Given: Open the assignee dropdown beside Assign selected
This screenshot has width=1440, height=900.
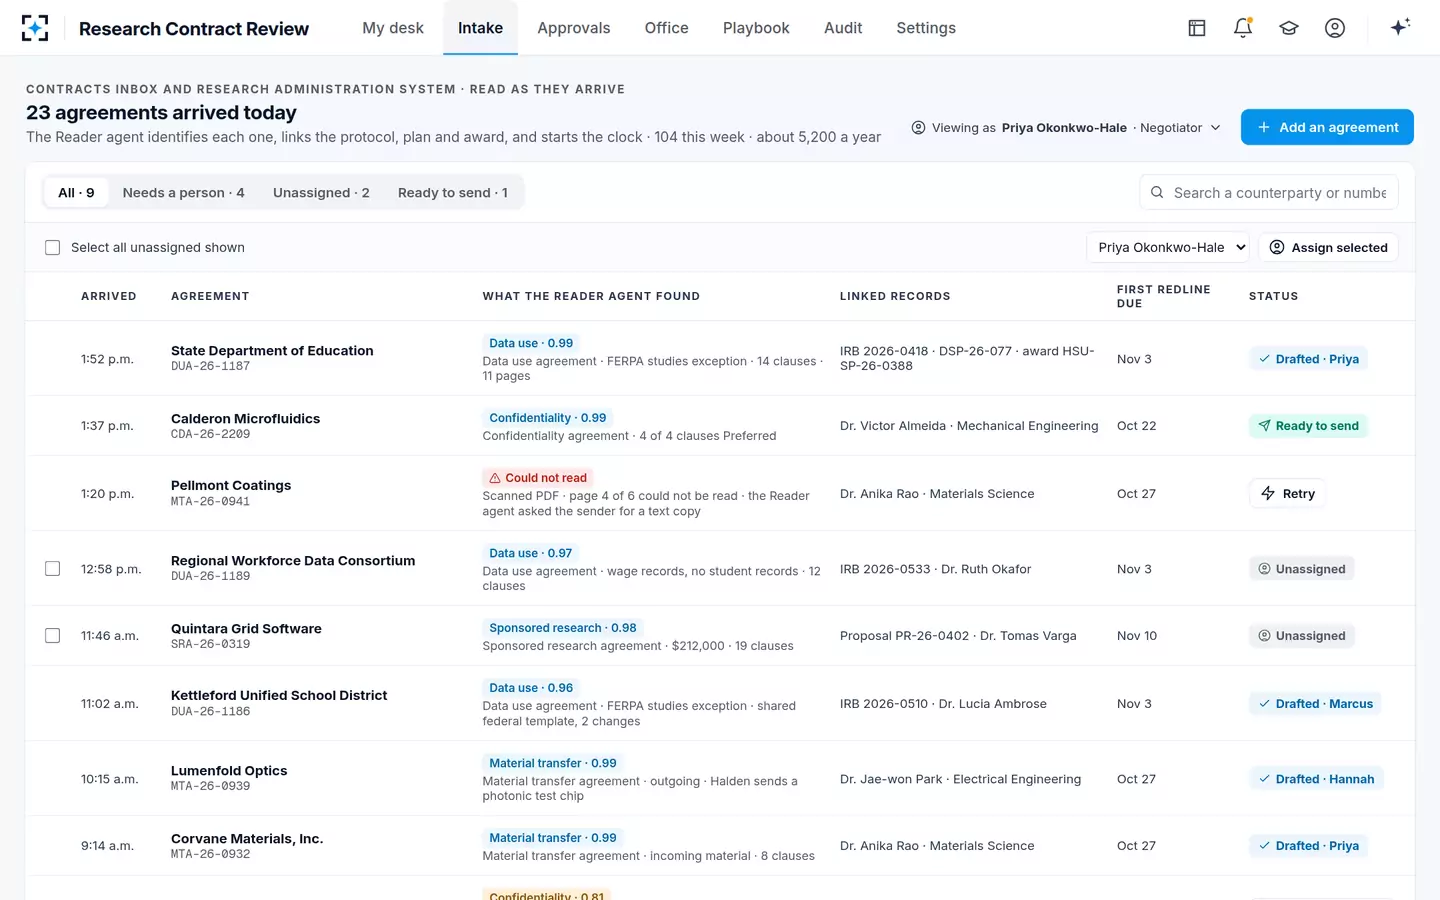Looking at the screenshot, I should (1168, 248).
